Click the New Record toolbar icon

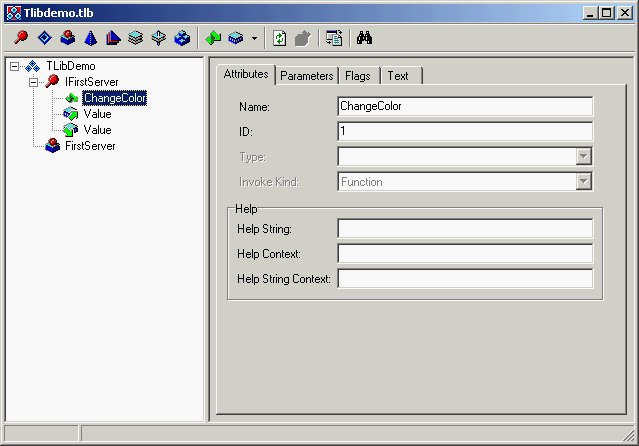click(136, 39)
